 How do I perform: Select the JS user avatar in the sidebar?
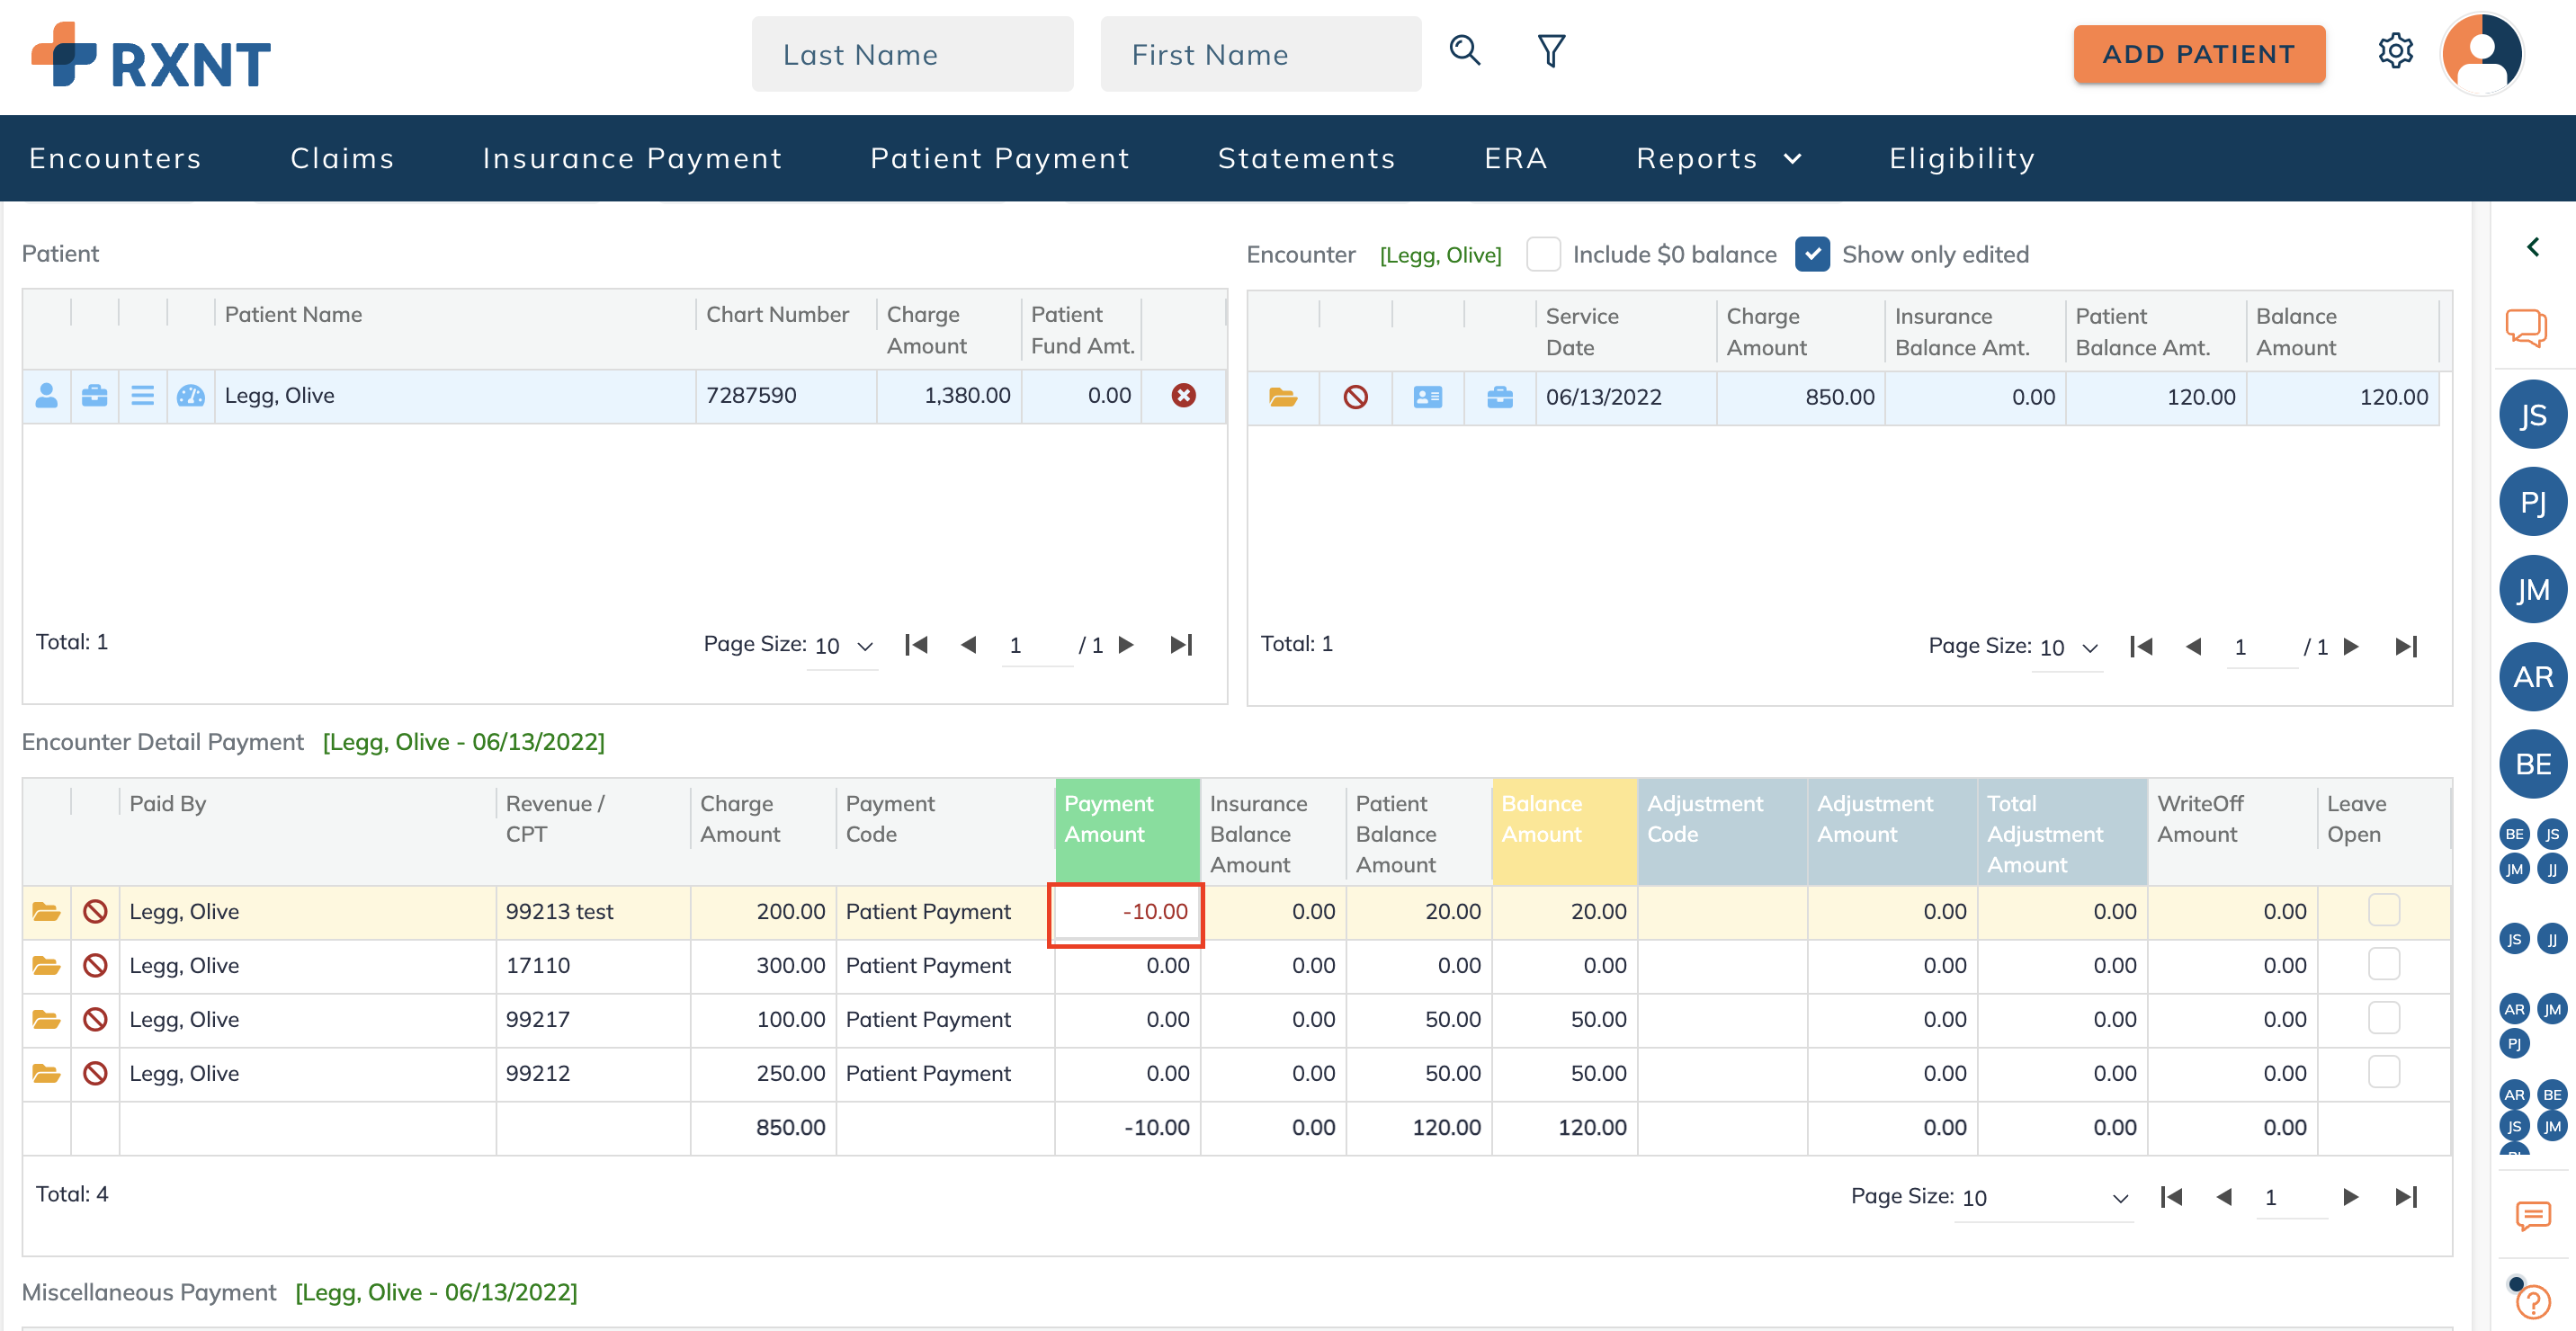click(x=2532, y=415)
